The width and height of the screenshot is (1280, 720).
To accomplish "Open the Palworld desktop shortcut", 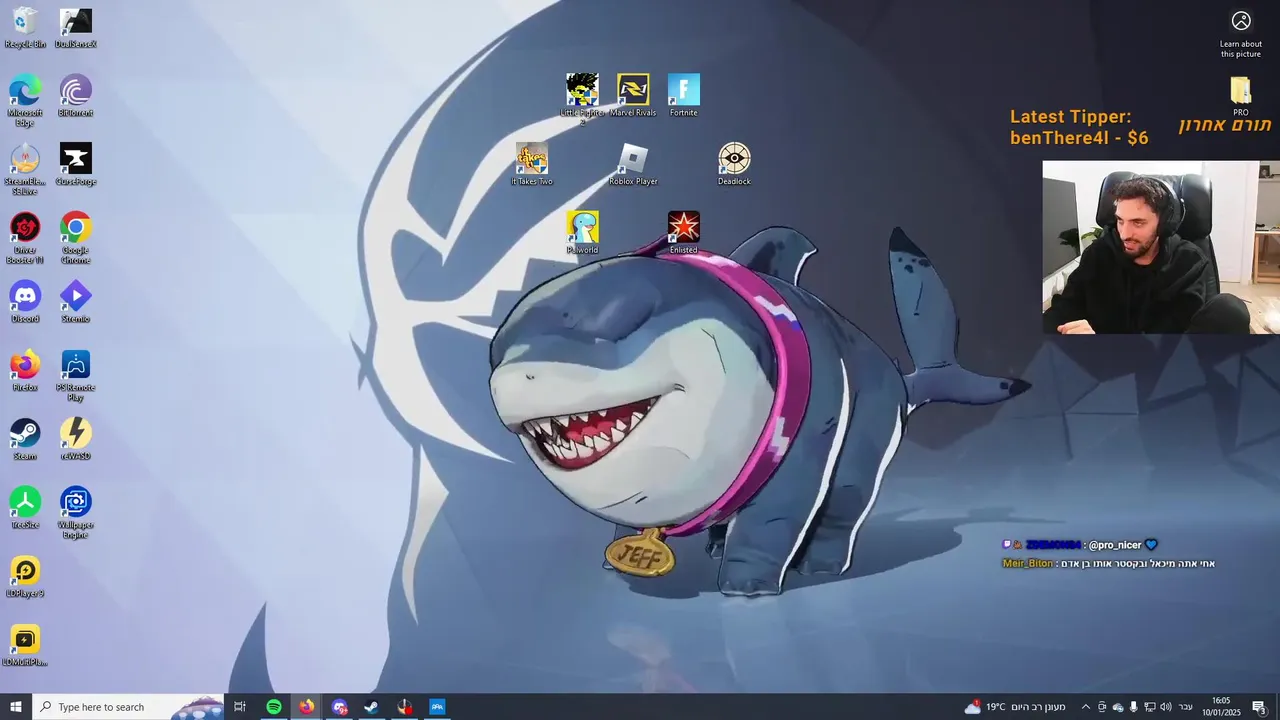I will tap(582, 232).
